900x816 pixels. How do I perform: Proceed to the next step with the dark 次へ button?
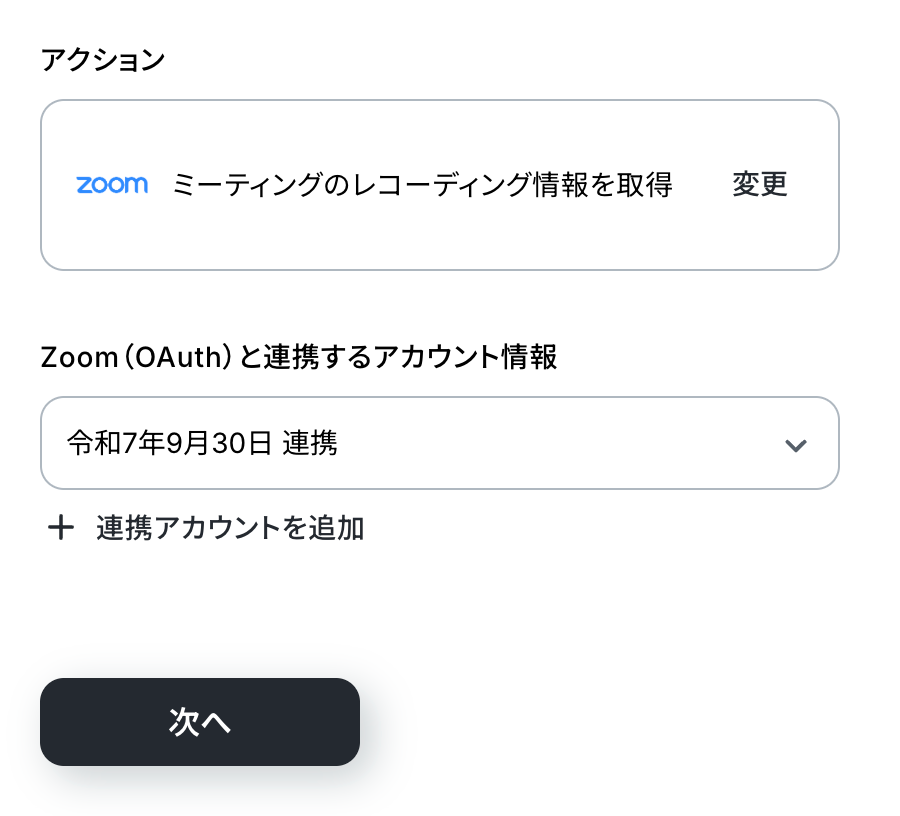(x=200, y=722)
